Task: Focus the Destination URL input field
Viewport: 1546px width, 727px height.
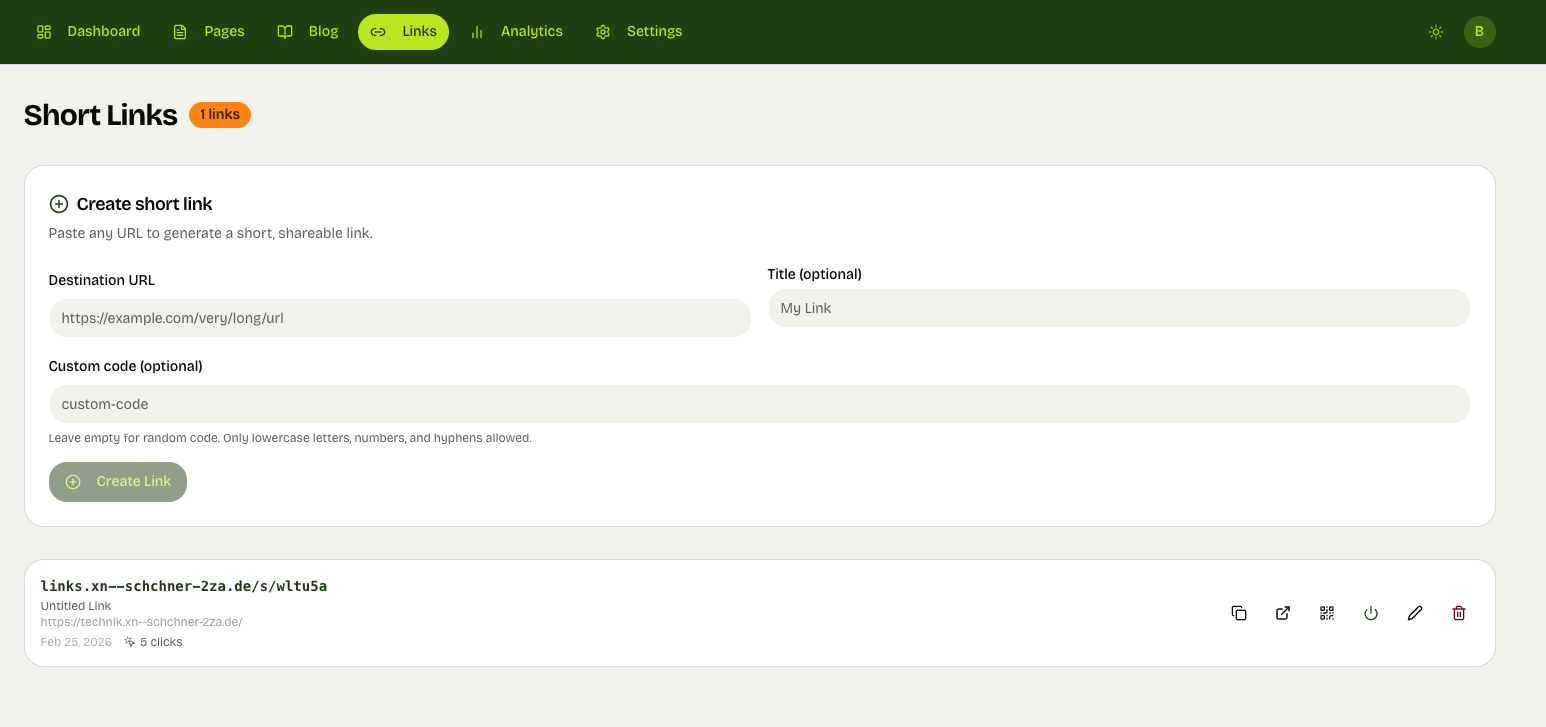Action: [x=400, y=318]
